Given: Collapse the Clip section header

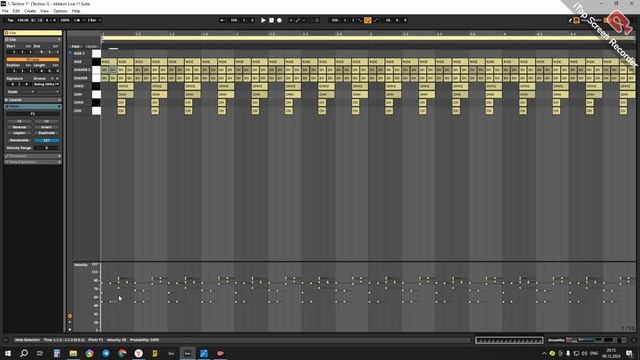Looking at the screenshot, I should (33, 40).
